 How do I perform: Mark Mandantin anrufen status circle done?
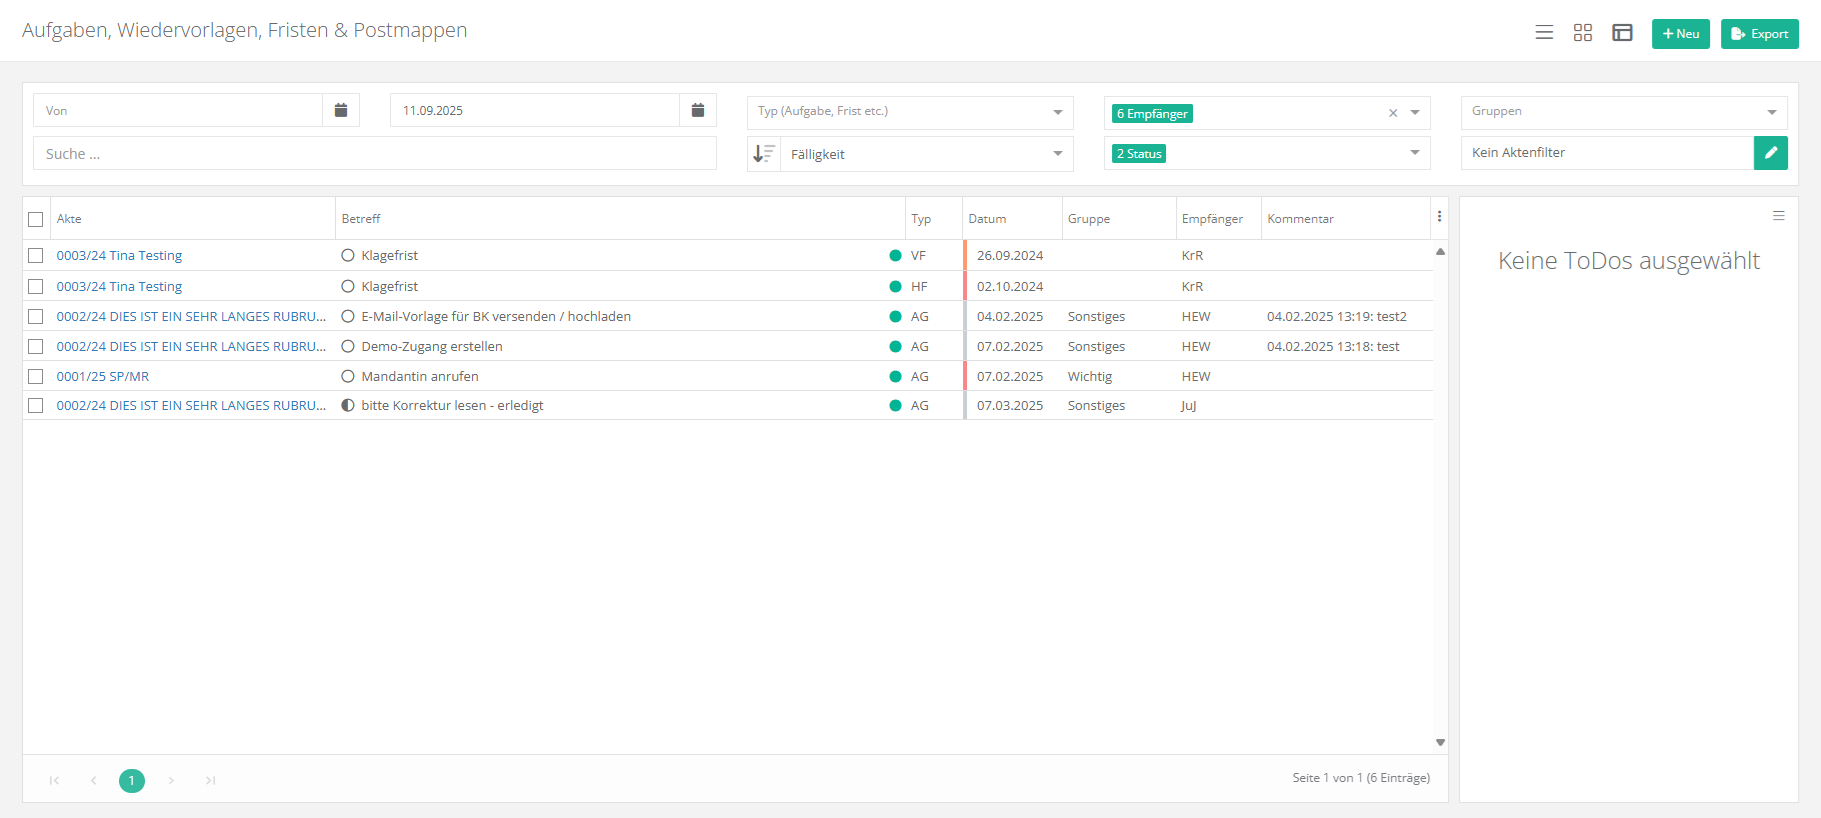tap(348, 377)
